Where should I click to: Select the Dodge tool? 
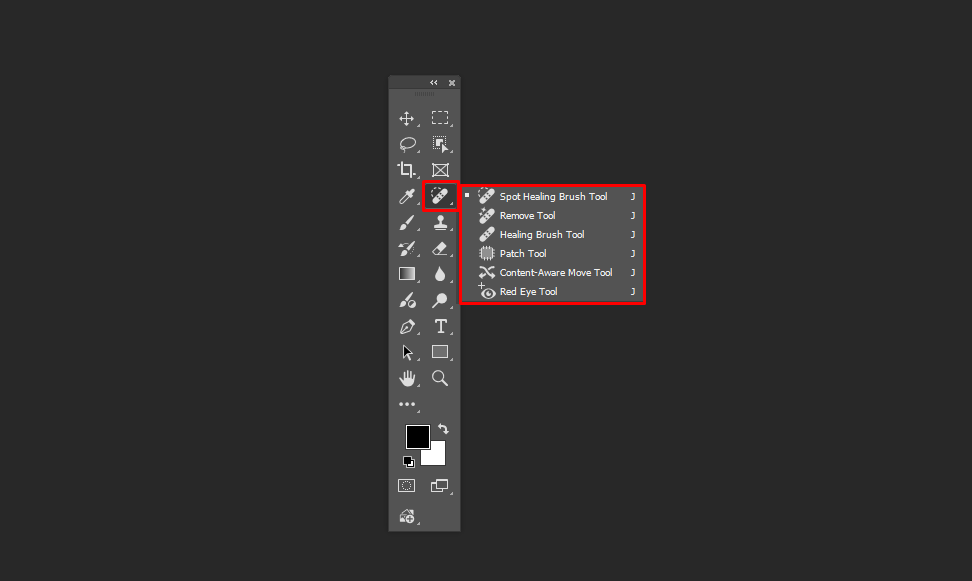pos(440,301)
